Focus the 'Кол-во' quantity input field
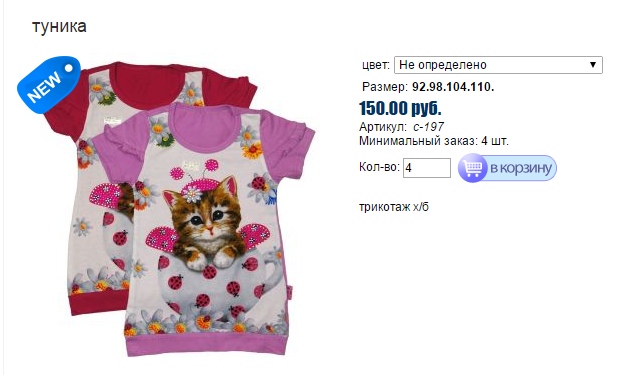Screen dimensions: 626x375 tap(427, 168)
